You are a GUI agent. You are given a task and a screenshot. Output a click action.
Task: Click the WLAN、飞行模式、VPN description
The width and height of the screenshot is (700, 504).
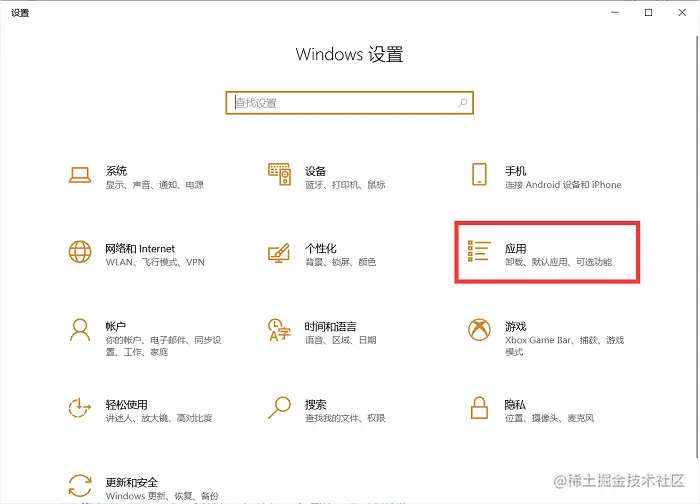coord(155,262)
